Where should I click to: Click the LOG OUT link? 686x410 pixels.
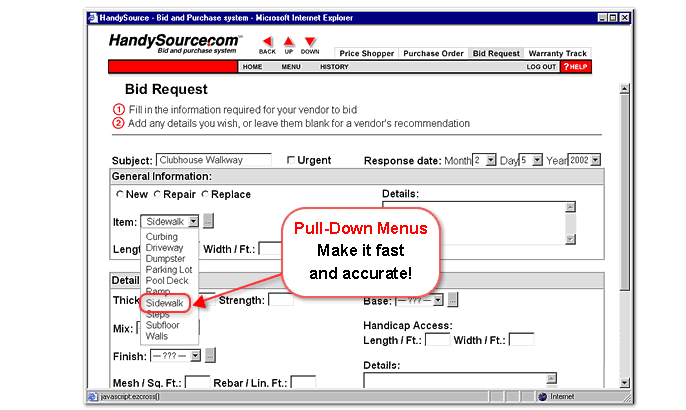click(x=541, y=67)
